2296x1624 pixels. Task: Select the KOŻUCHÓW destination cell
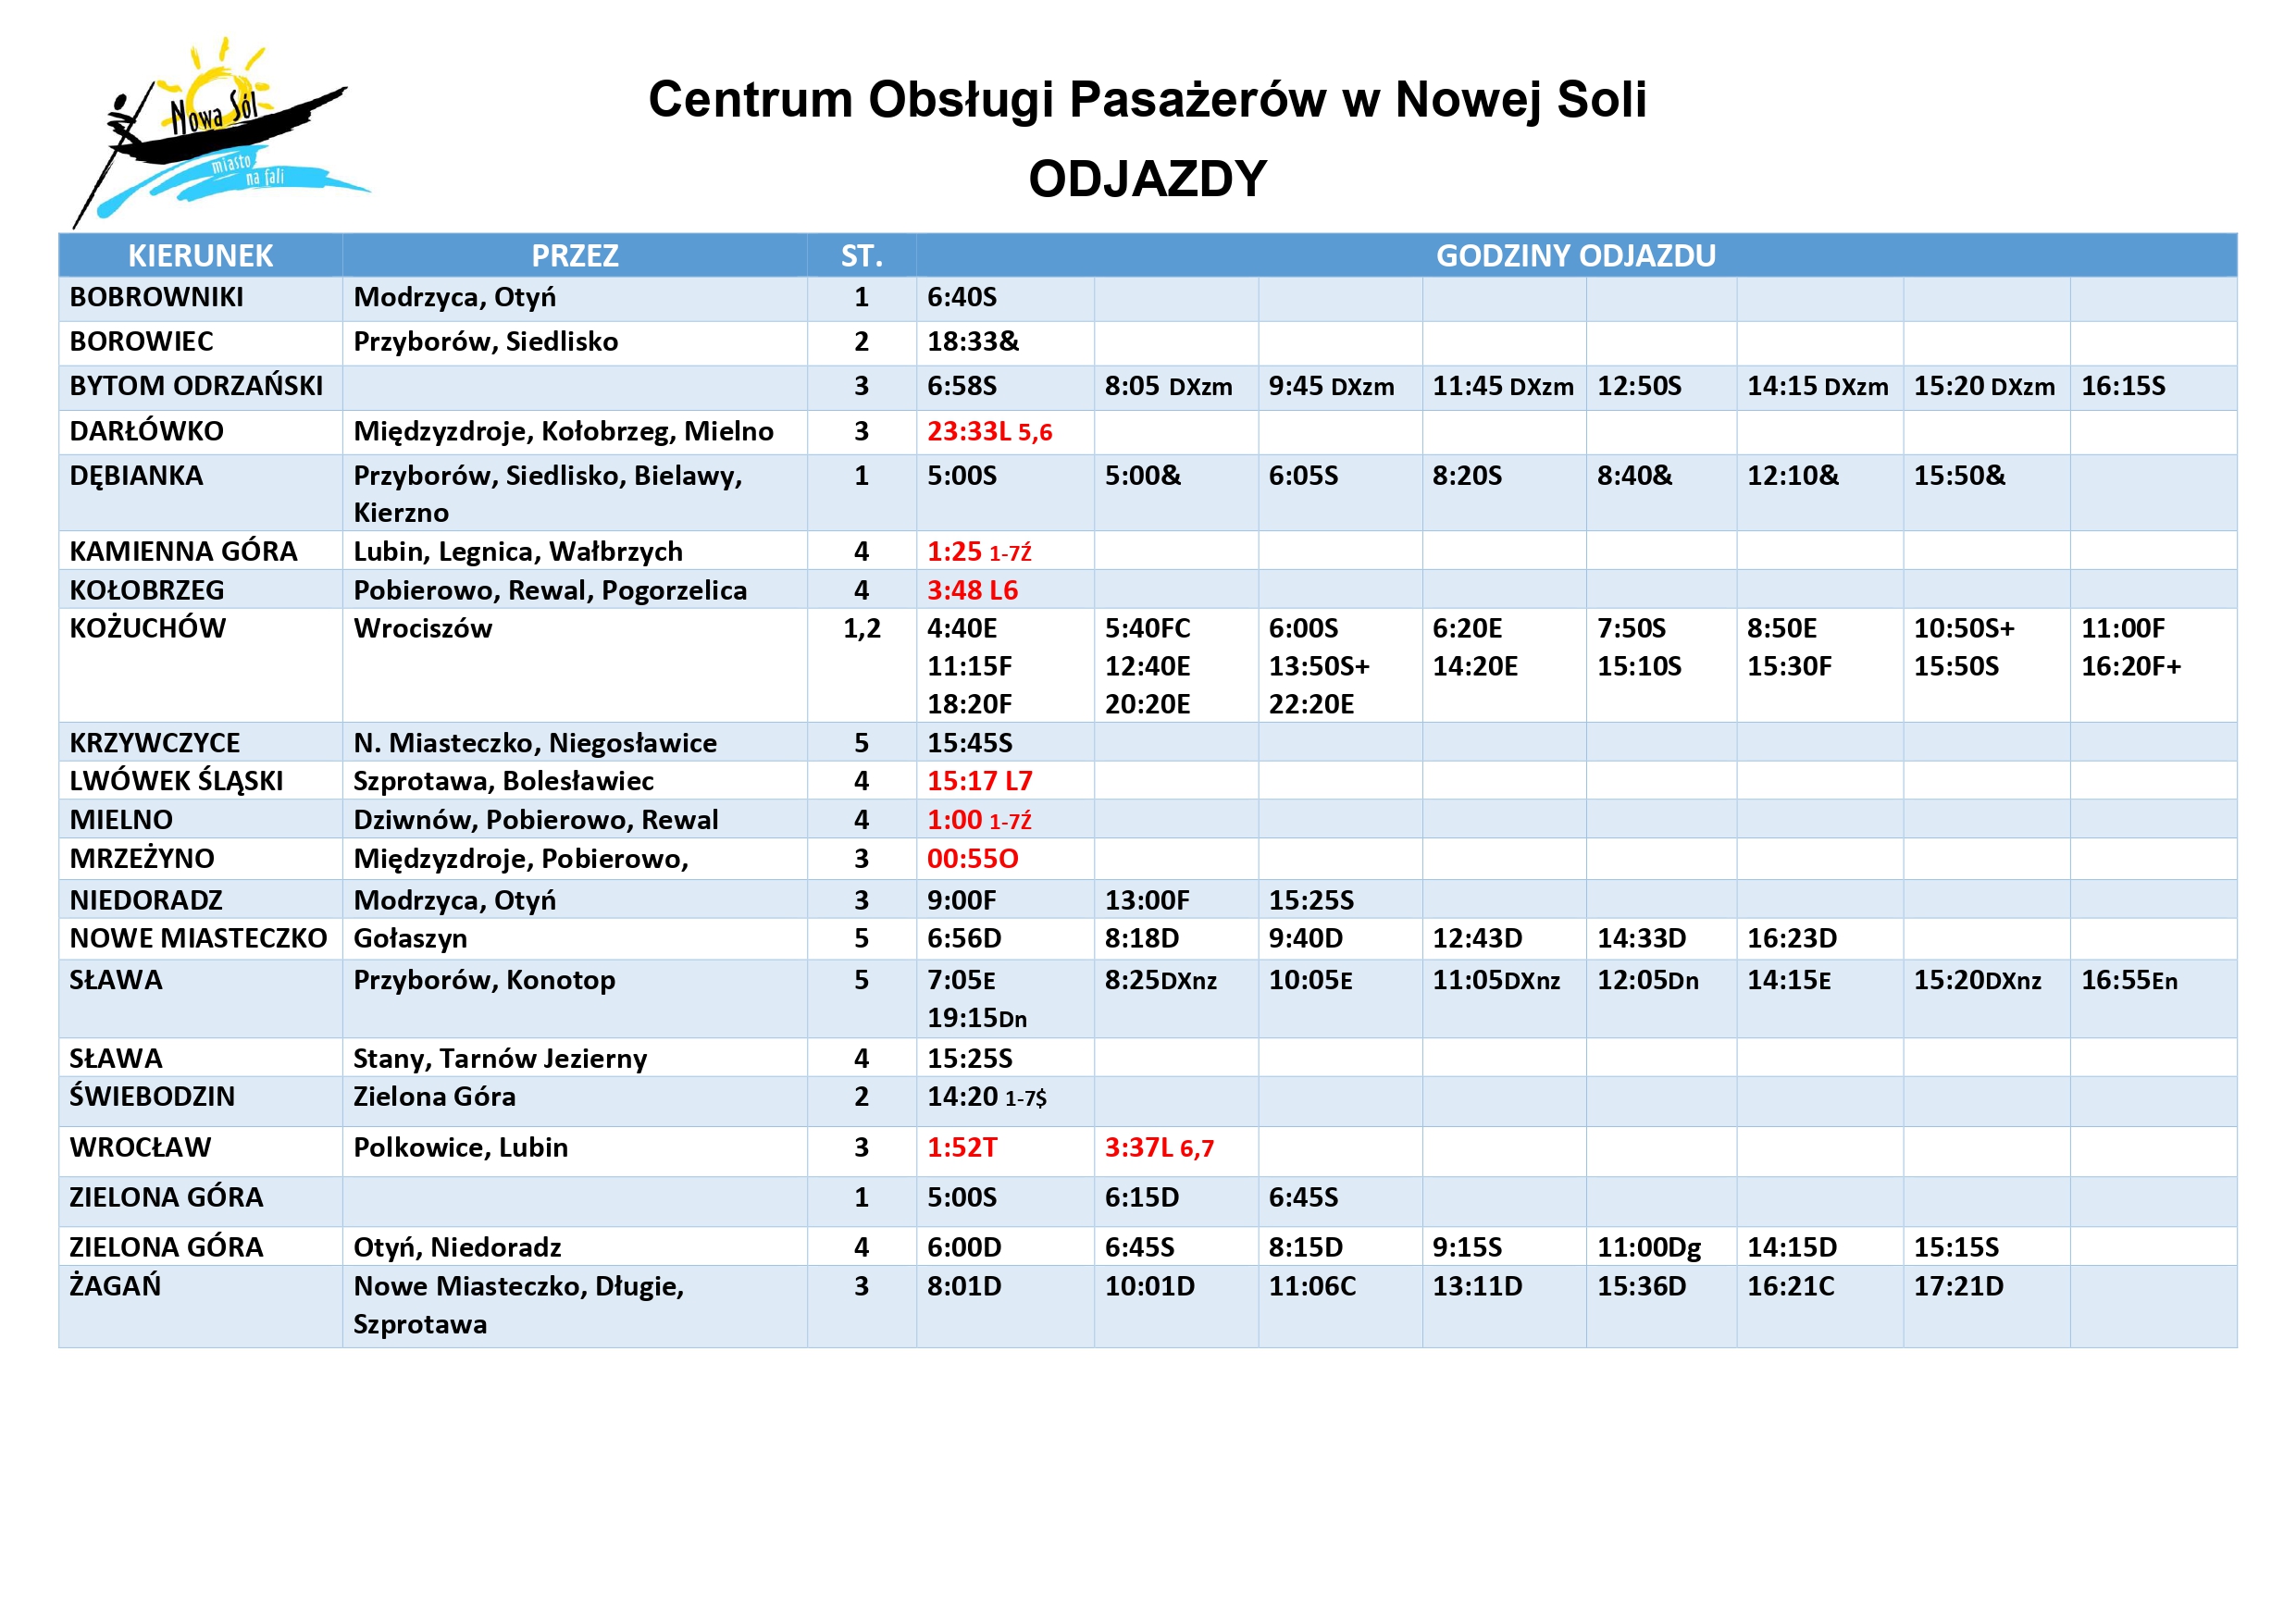pyautogui.click(x=148, y=629)
